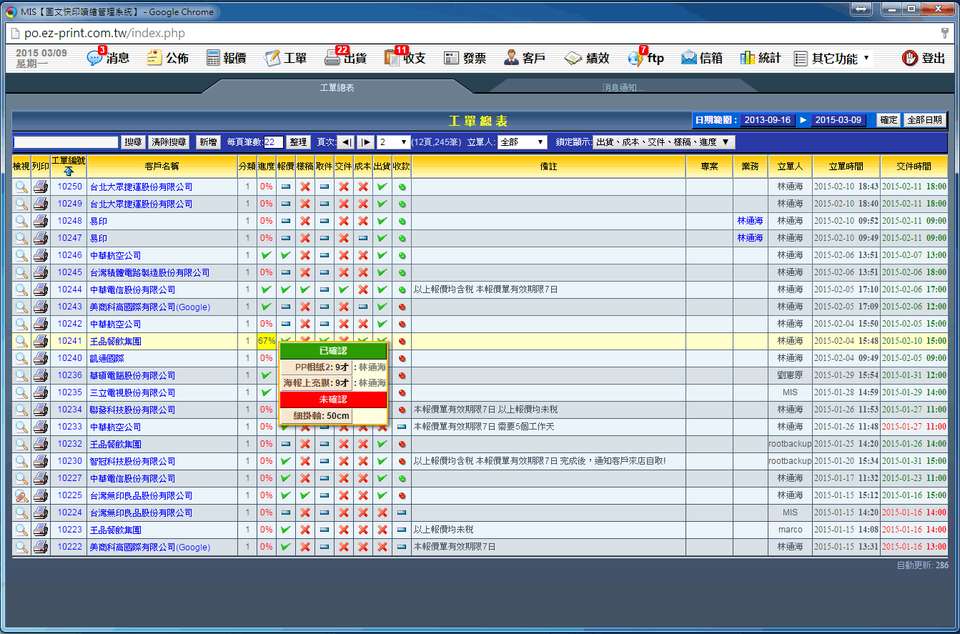Print order 10248 using printer icon
The height and width of the screenshot is (634, 960).
point(40,221)
